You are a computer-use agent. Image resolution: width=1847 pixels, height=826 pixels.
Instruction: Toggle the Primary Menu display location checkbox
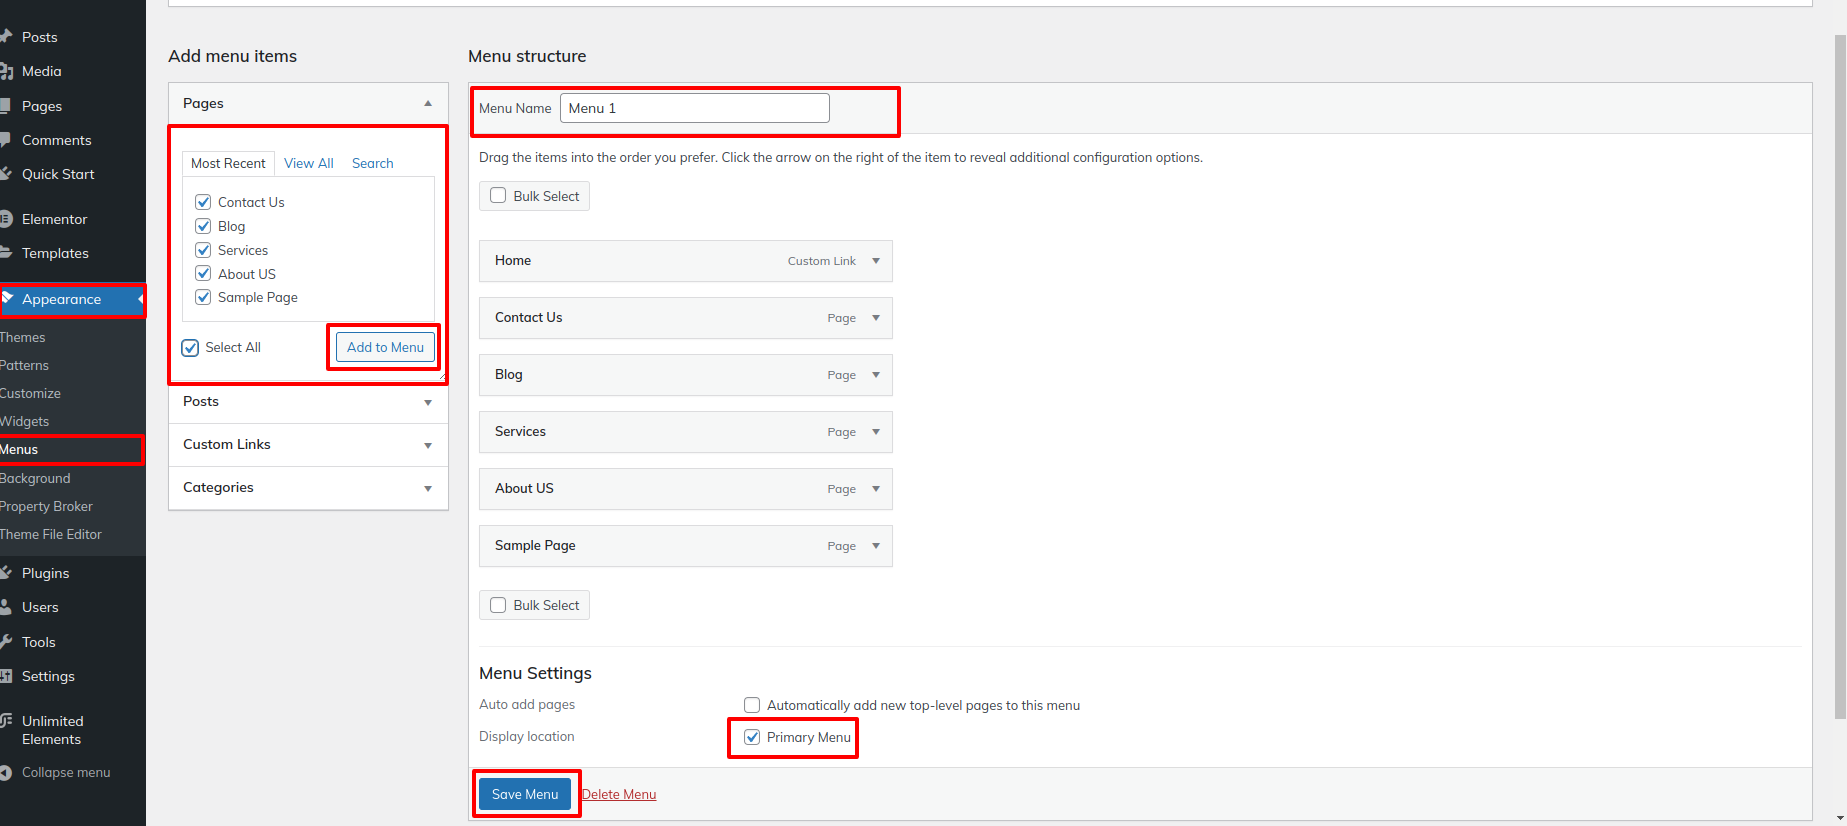click(752, 737)
